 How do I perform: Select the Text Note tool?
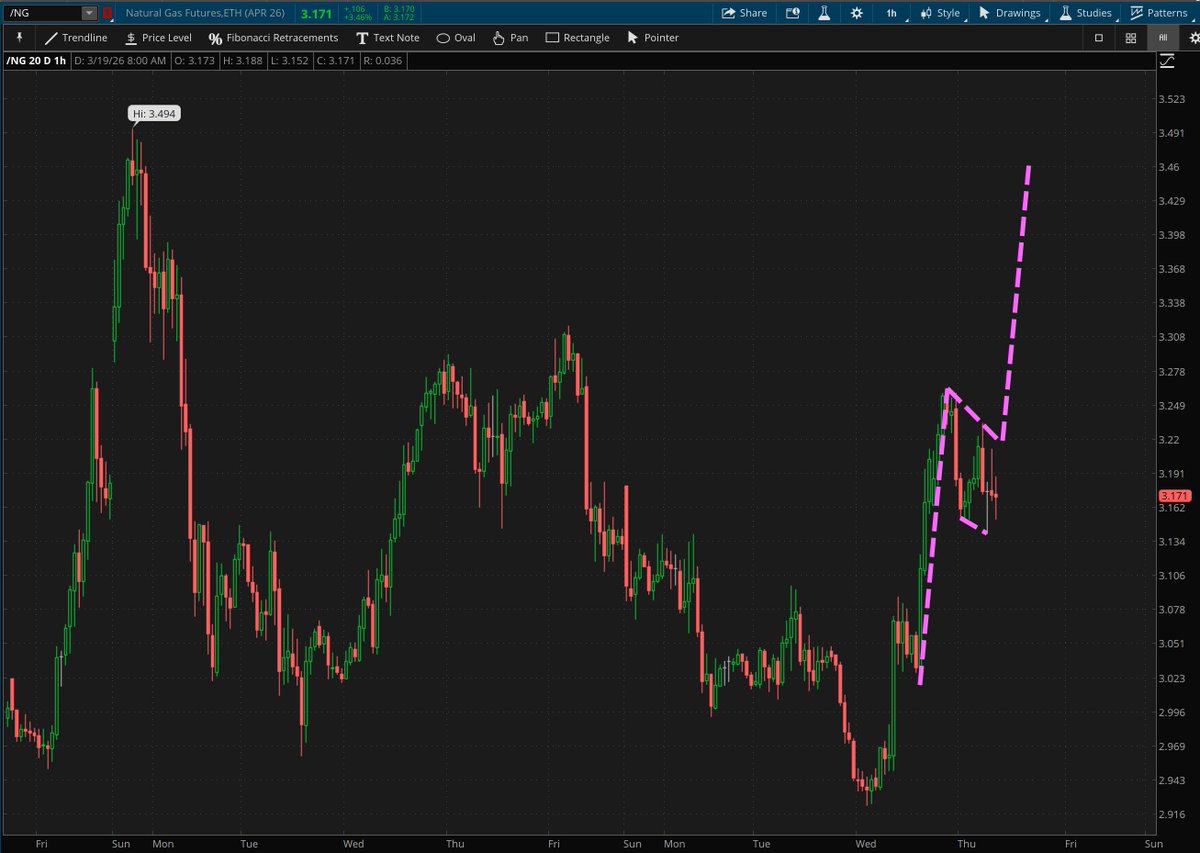coord(388,37)
